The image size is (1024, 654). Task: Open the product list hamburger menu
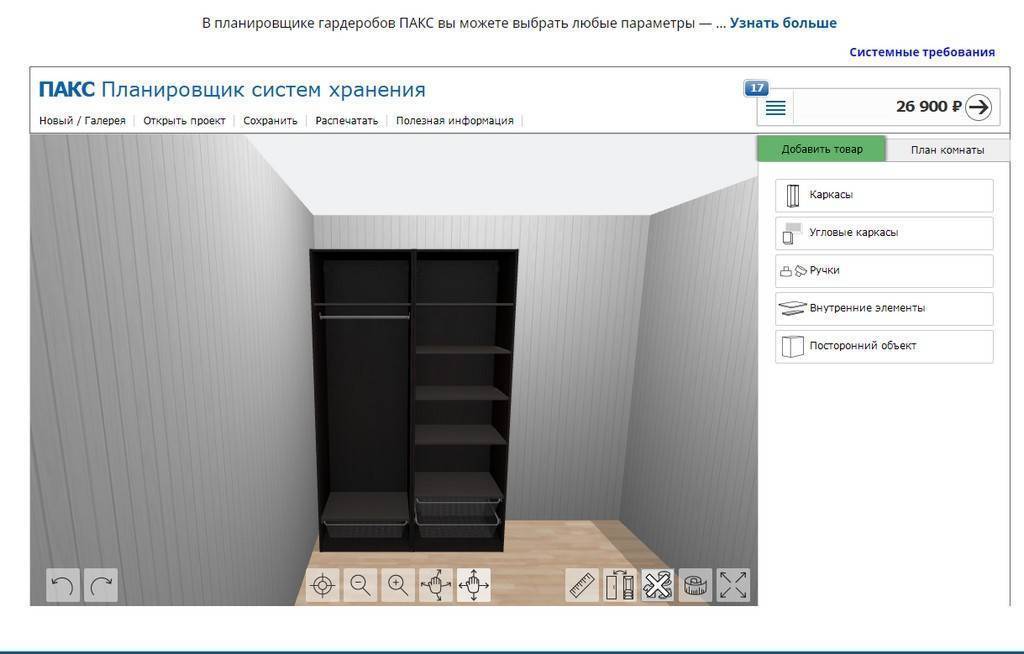click(x=775, y=108)
